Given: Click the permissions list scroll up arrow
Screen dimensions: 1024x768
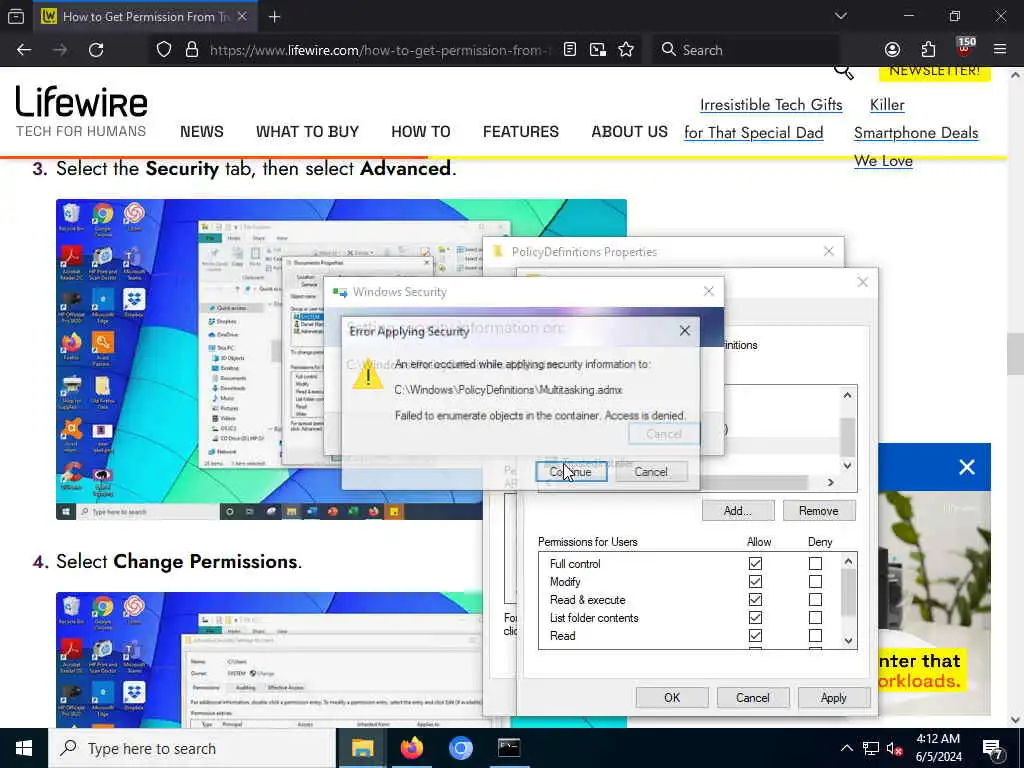Looking at the screenshot, I should click(x=848, y=561).
